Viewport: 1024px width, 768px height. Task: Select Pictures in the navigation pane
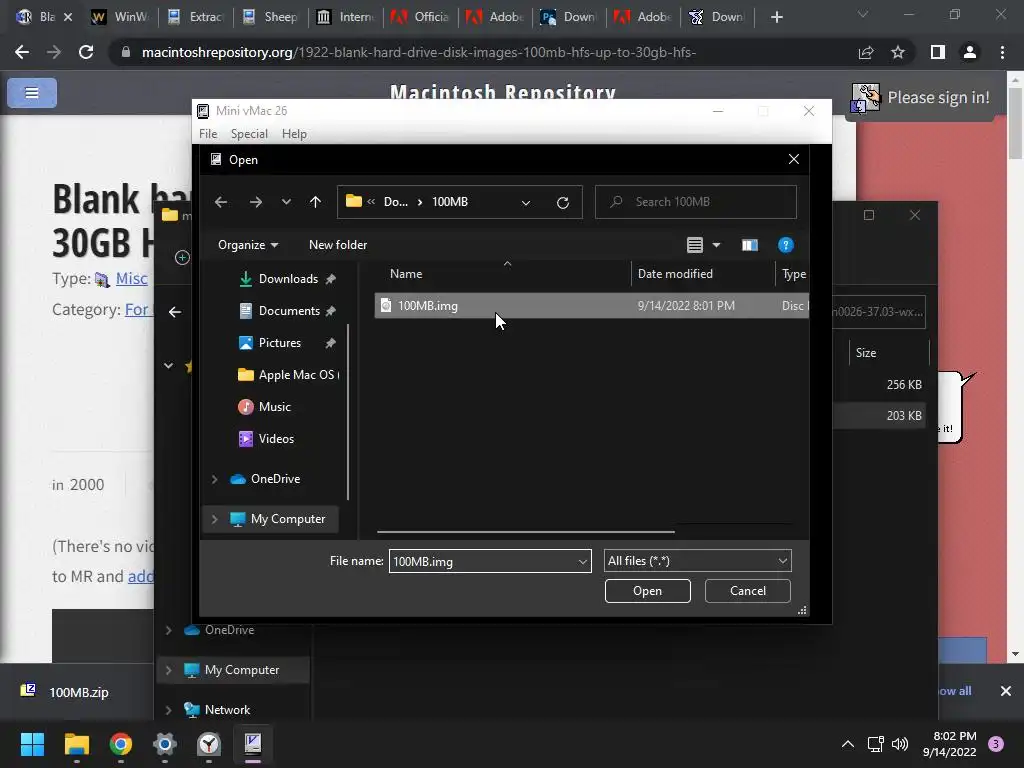[280, 343]
